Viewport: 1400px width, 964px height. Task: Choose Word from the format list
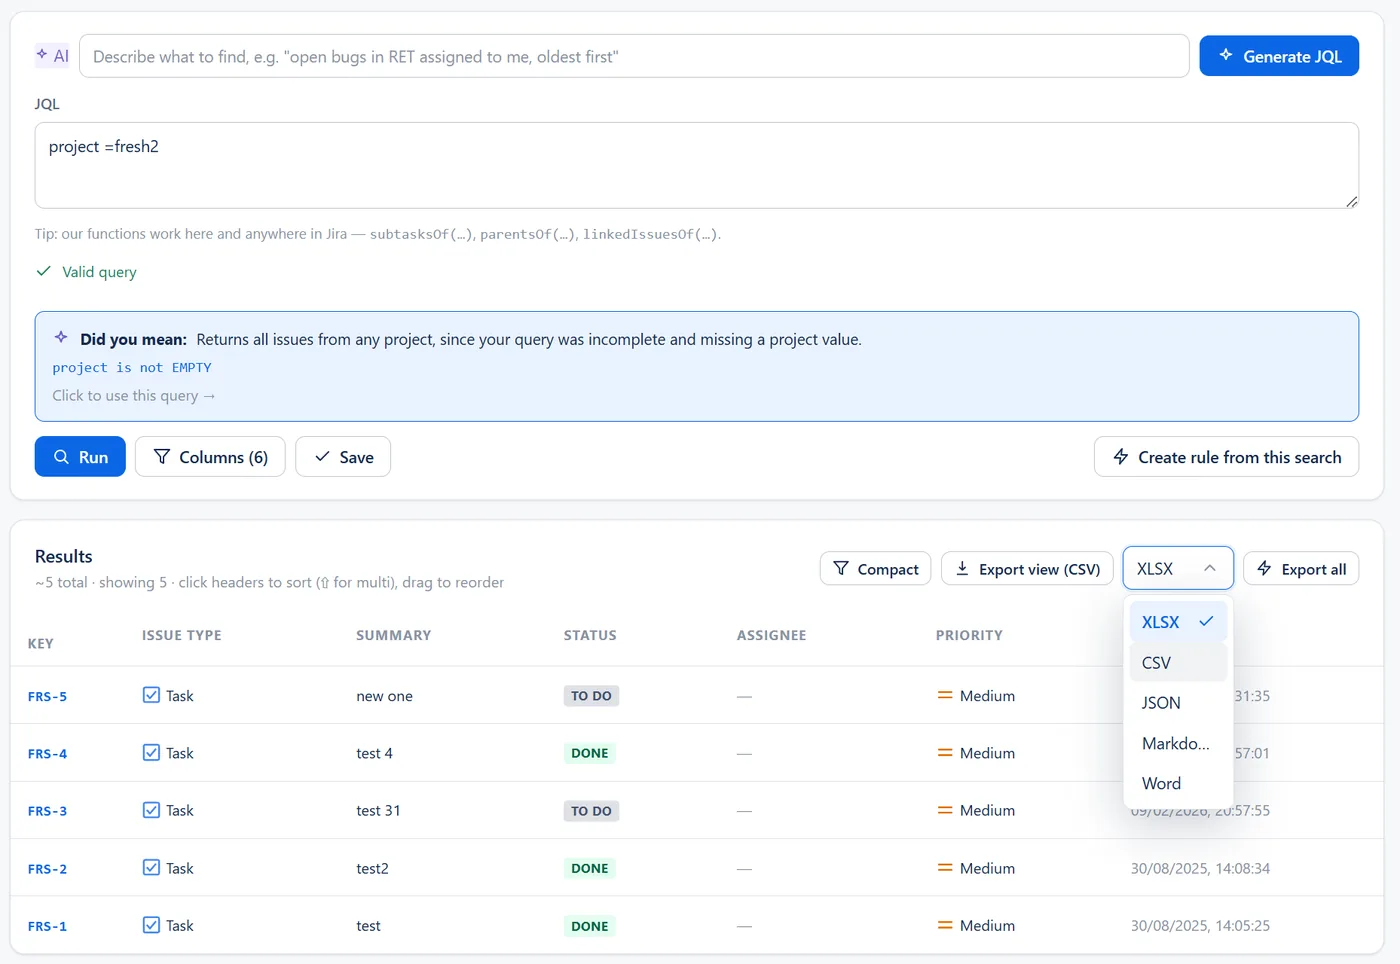(1178, 783)
